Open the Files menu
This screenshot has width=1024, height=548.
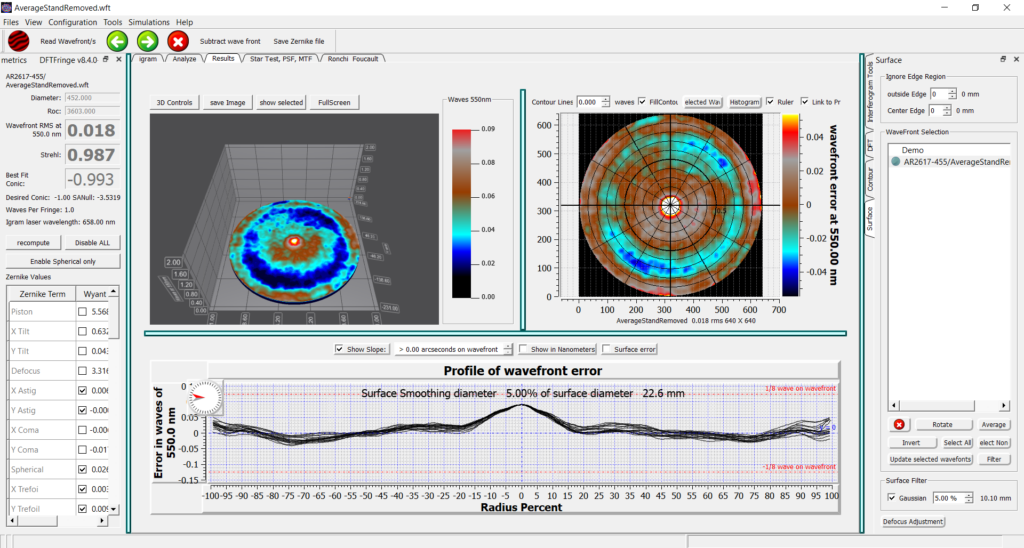[11, 22]
